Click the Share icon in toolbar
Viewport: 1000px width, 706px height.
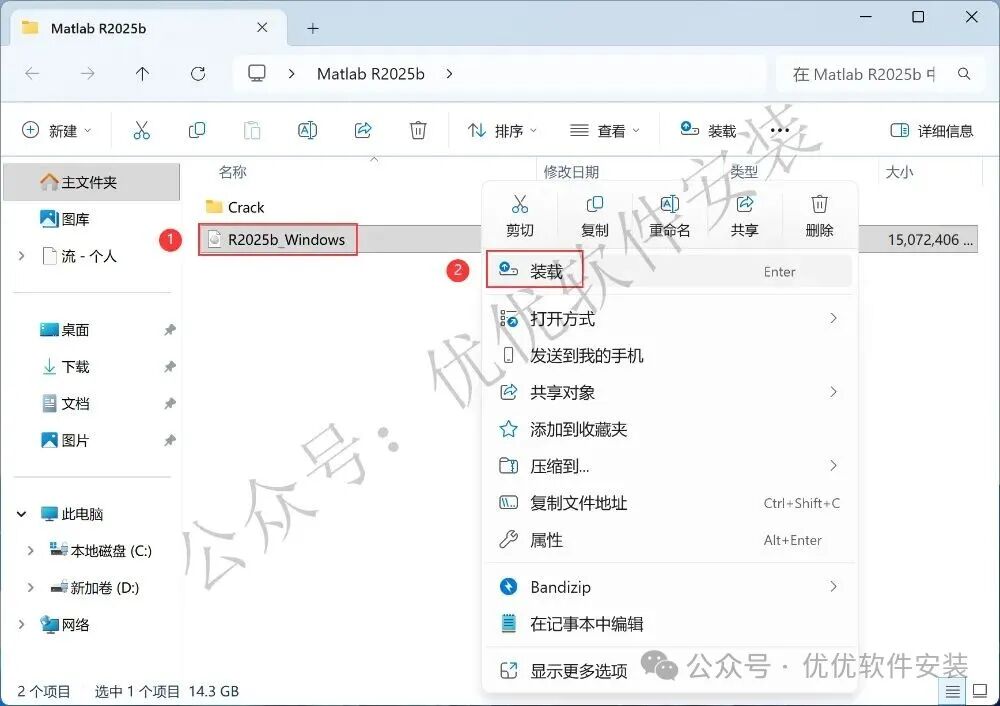tap(363, 131)
